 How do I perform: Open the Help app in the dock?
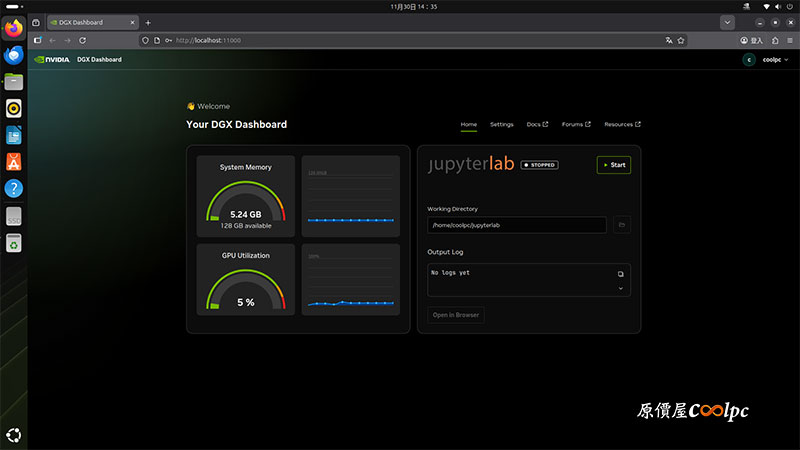coord(14,188)
